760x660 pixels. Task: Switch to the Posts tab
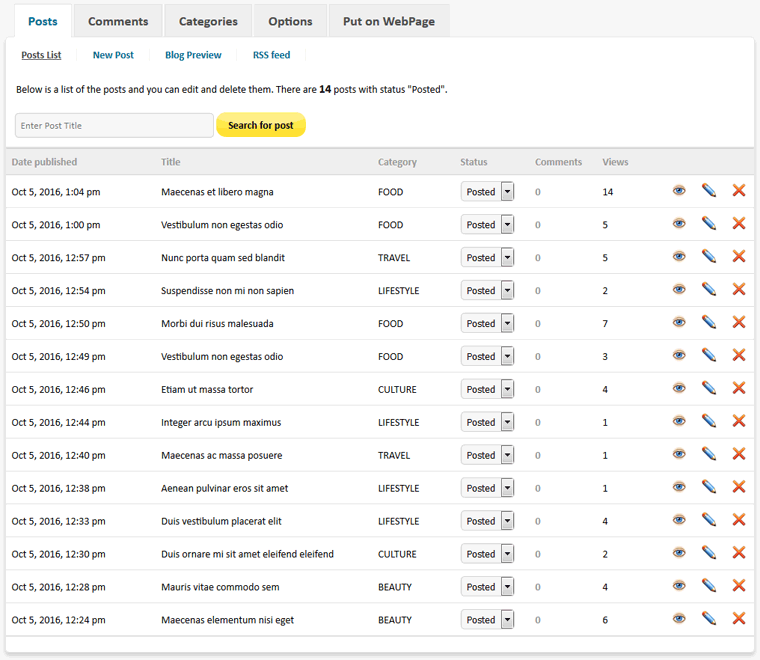[43, 21]
